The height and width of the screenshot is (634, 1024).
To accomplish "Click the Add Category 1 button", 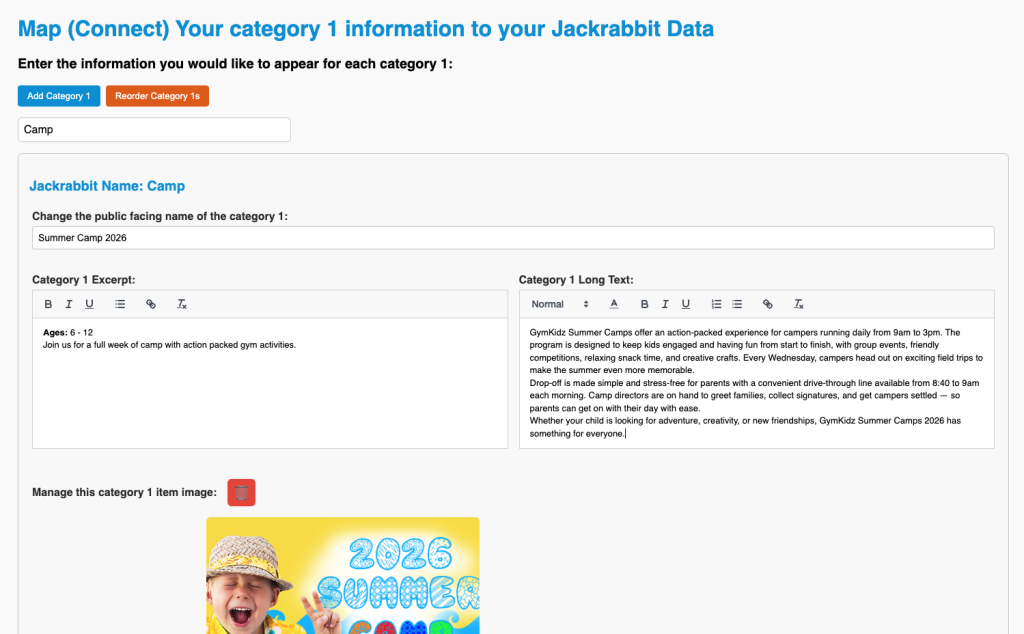I will point(59,96).
